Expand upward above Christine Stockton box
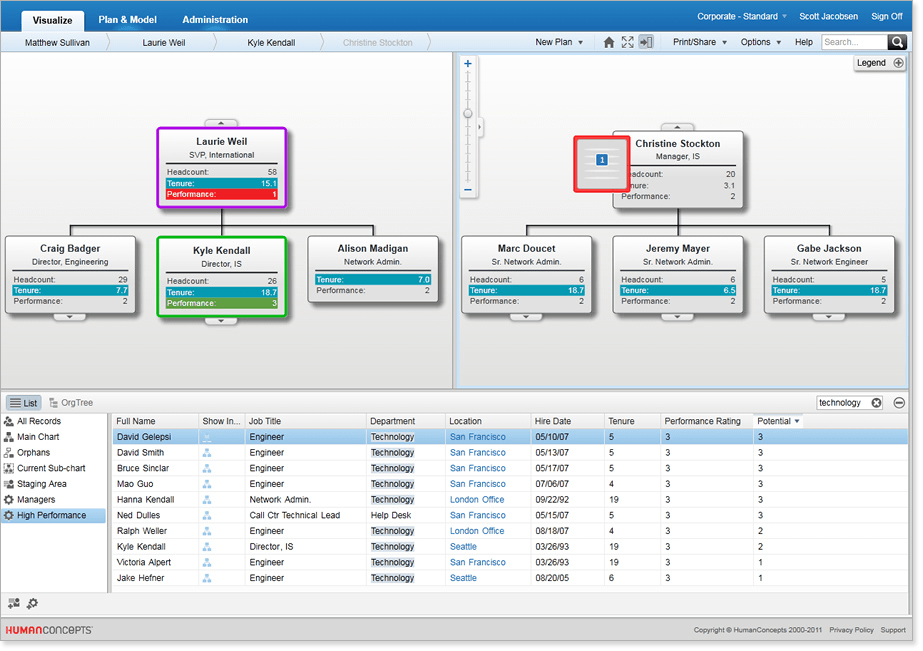The height and width of the screenshot is (651, 923). (678, 127)
